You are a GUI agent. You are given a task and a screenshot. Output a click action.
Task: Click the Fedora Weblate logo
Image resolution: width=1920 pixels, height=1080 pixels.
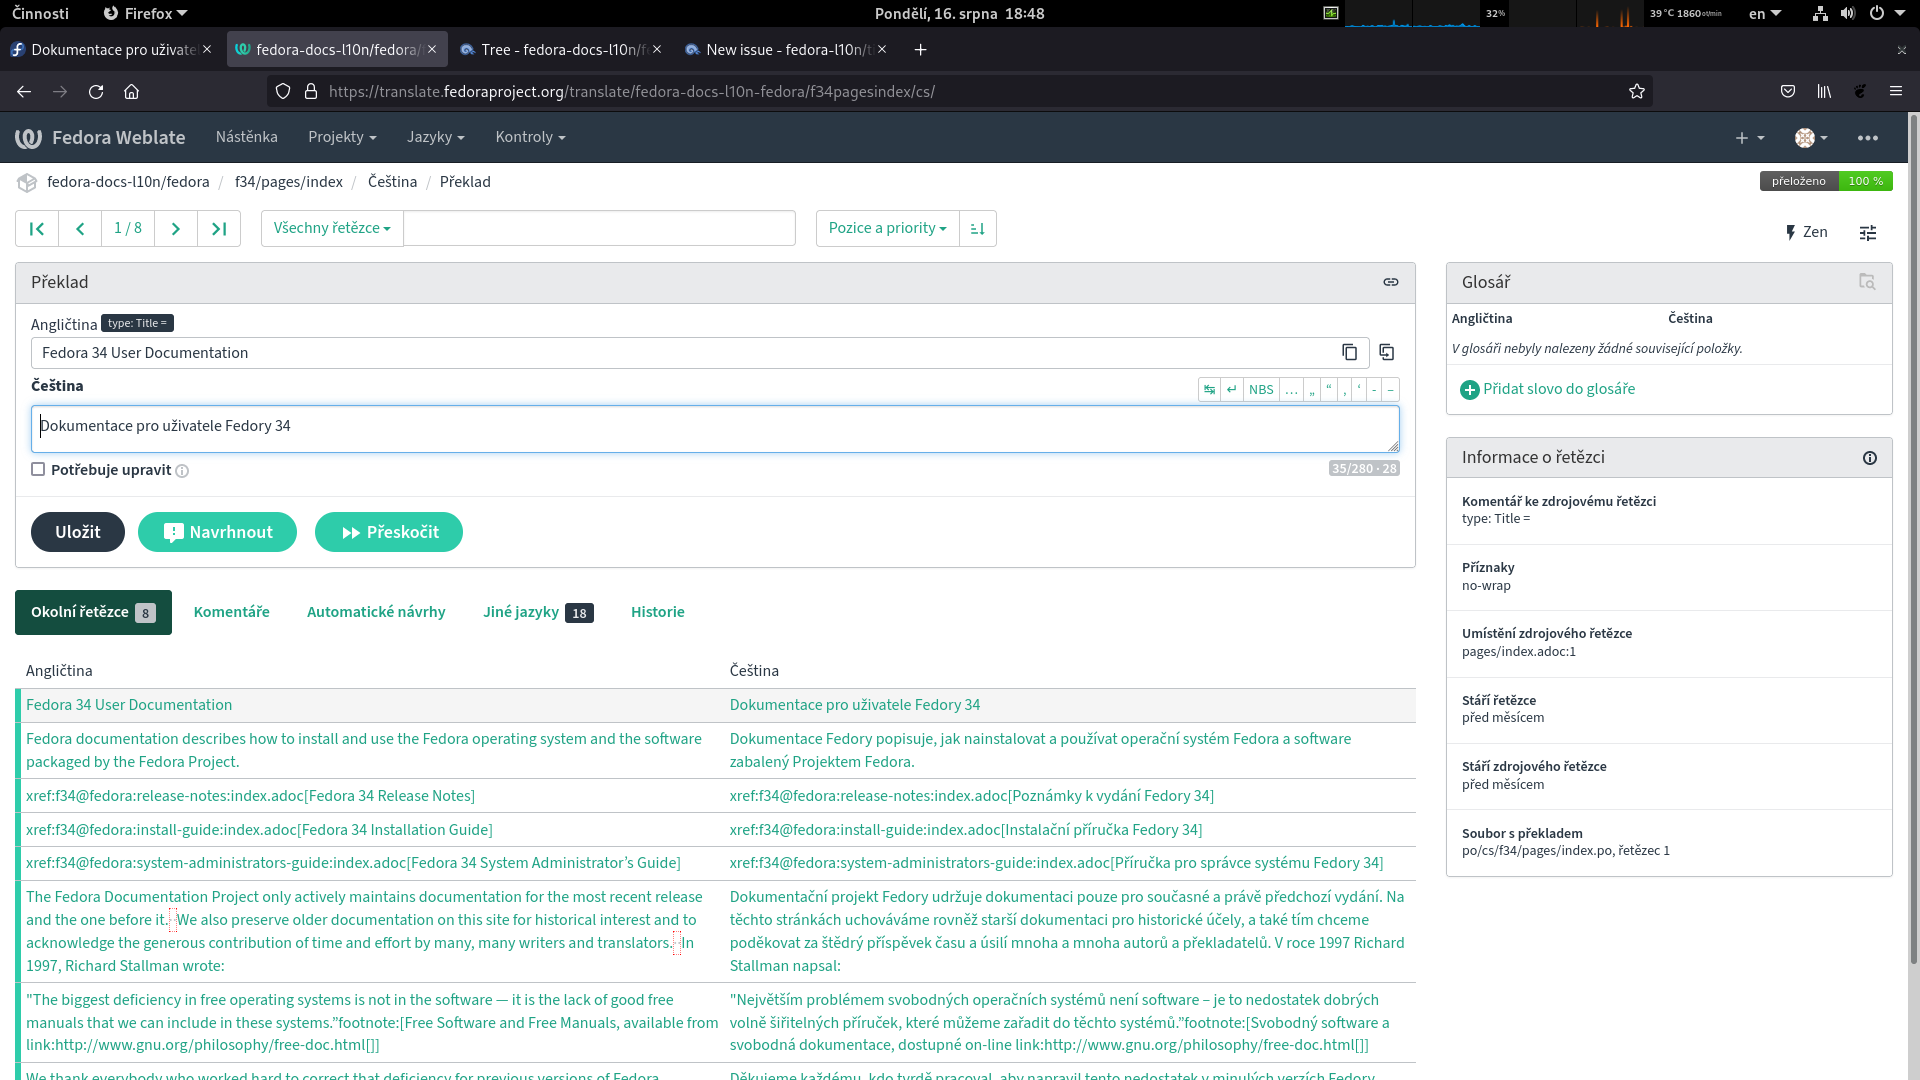100,138
